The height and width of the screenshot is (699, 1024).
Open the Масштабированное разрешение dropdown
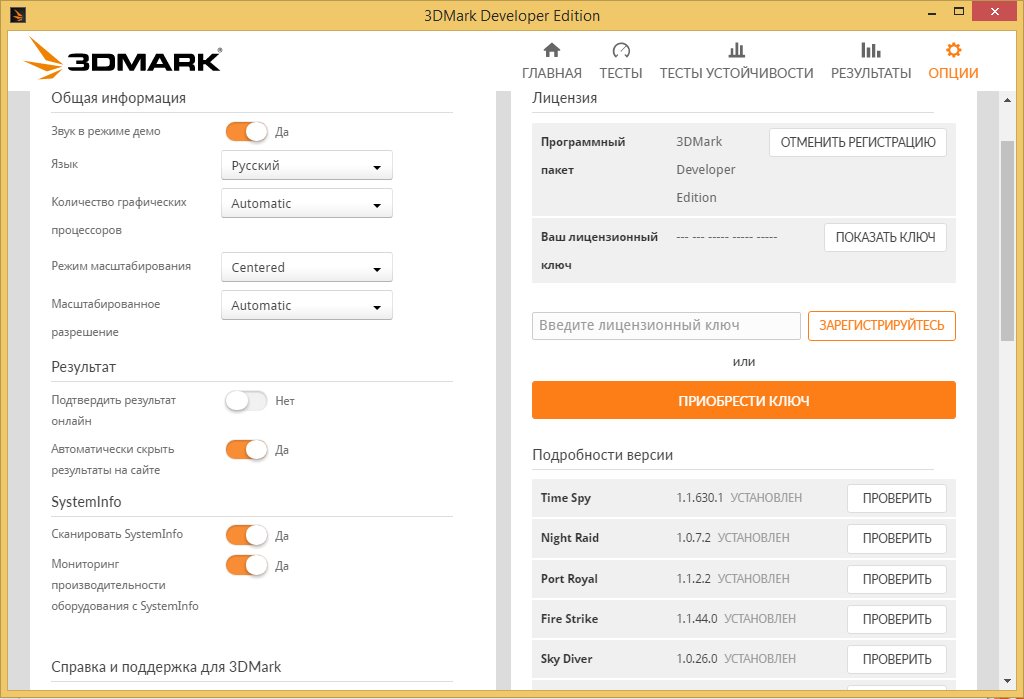point(307,305)
